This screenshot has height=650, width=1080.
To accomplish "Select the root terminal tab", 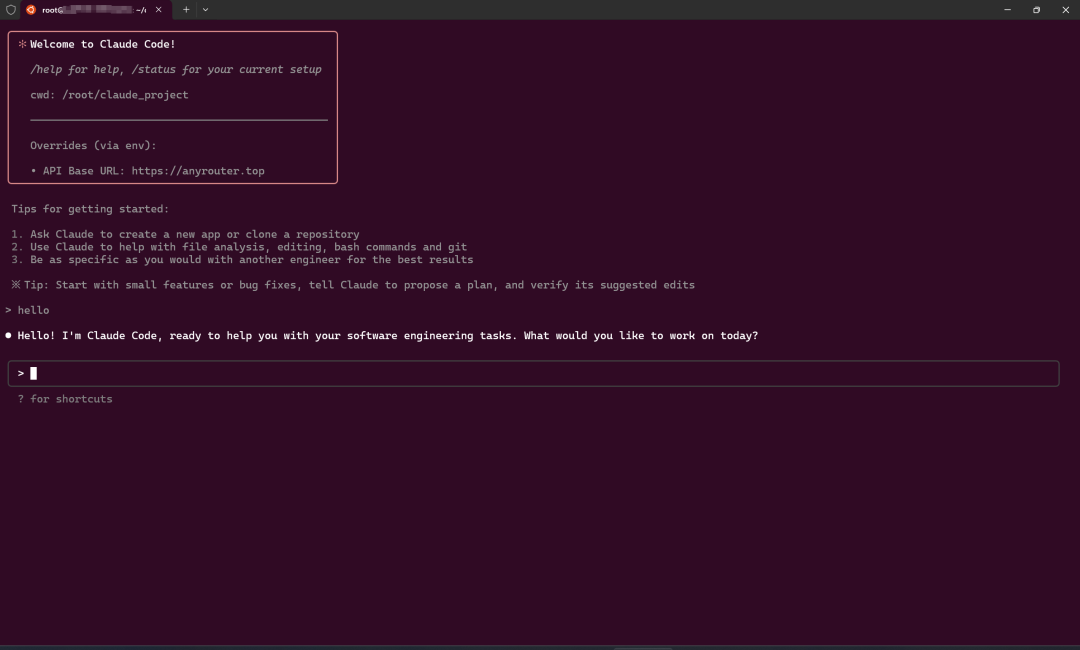I will 96,10.
